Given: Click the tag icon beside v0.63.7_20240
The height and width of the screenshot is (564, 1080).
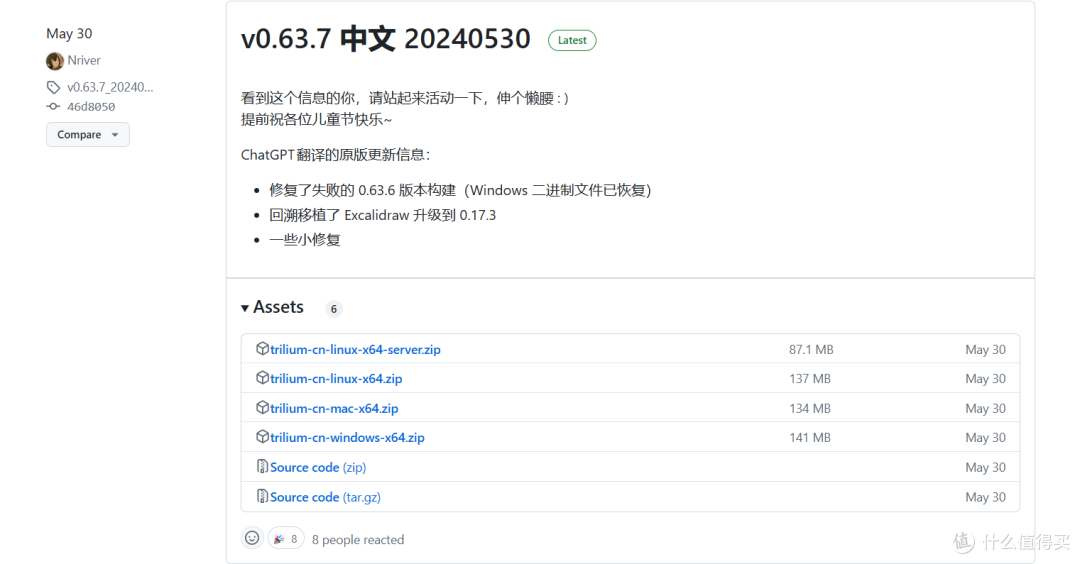Looking at the screenshot, I should point(53,87).
